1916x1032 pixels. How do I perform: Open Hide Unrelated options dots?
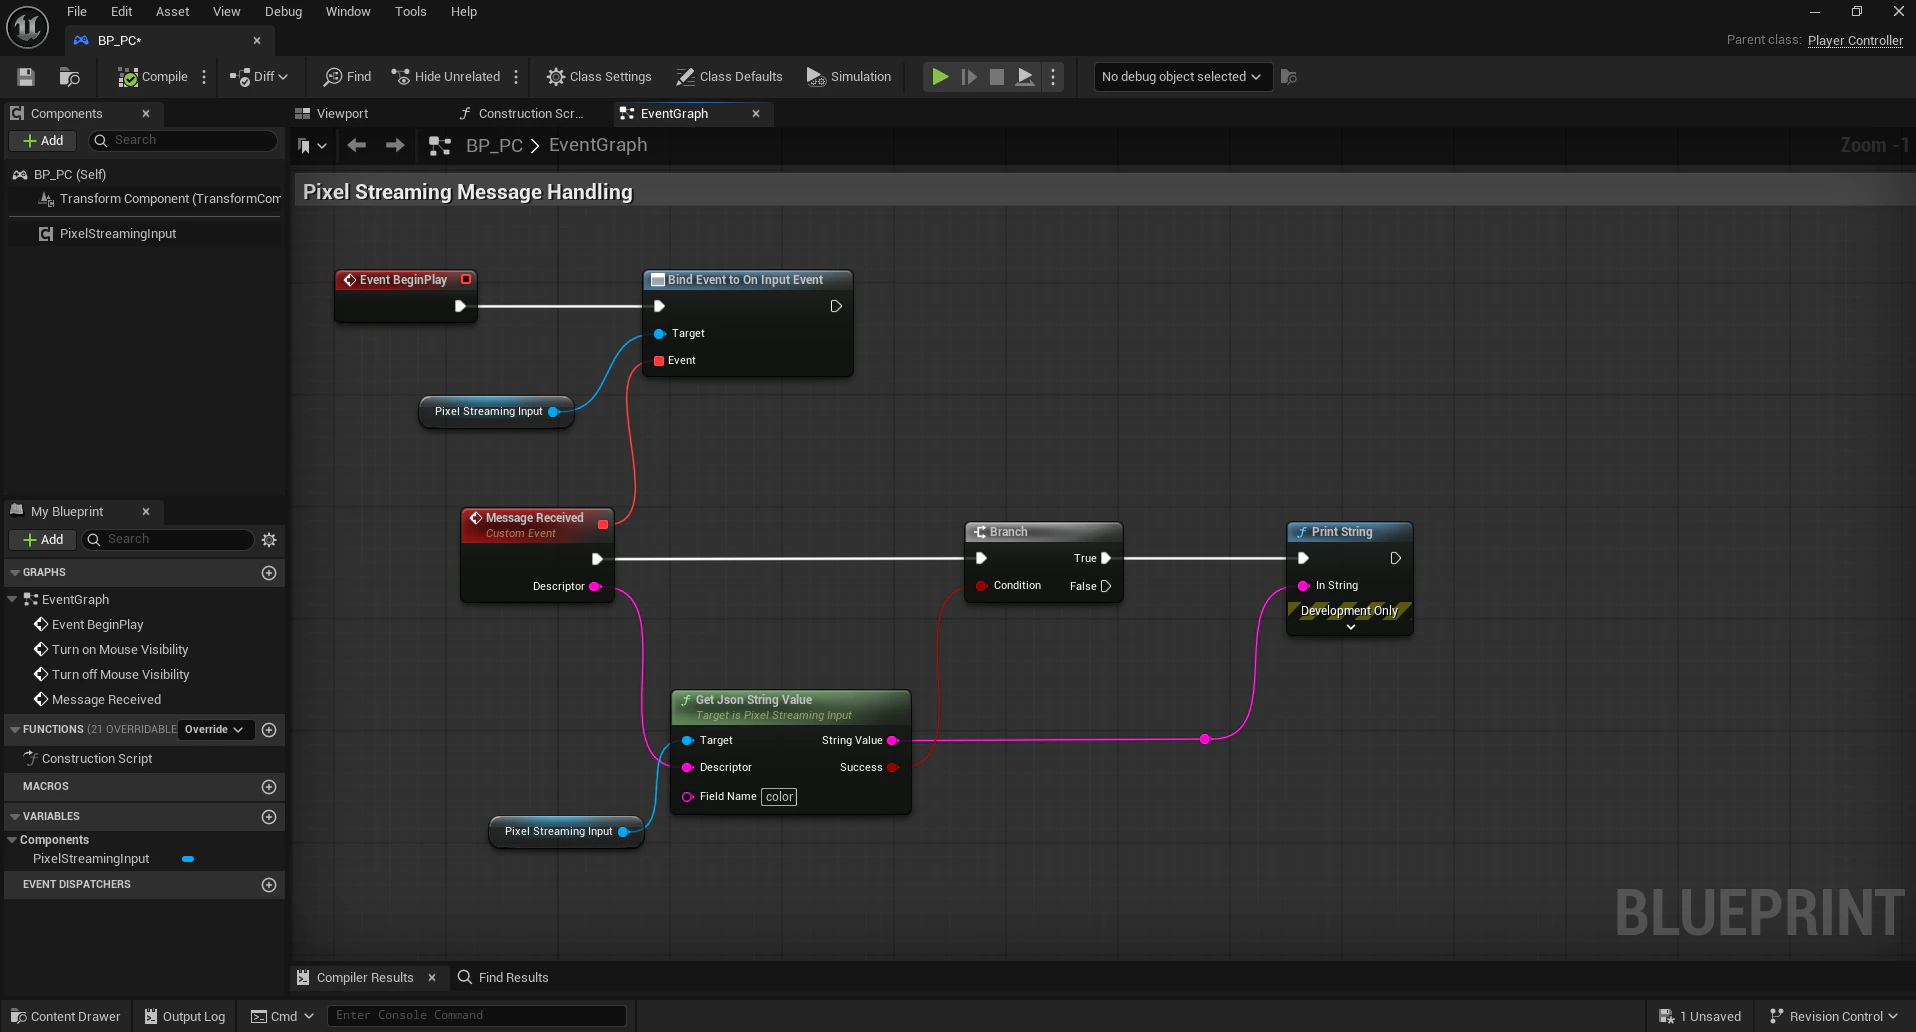(516, 77)
